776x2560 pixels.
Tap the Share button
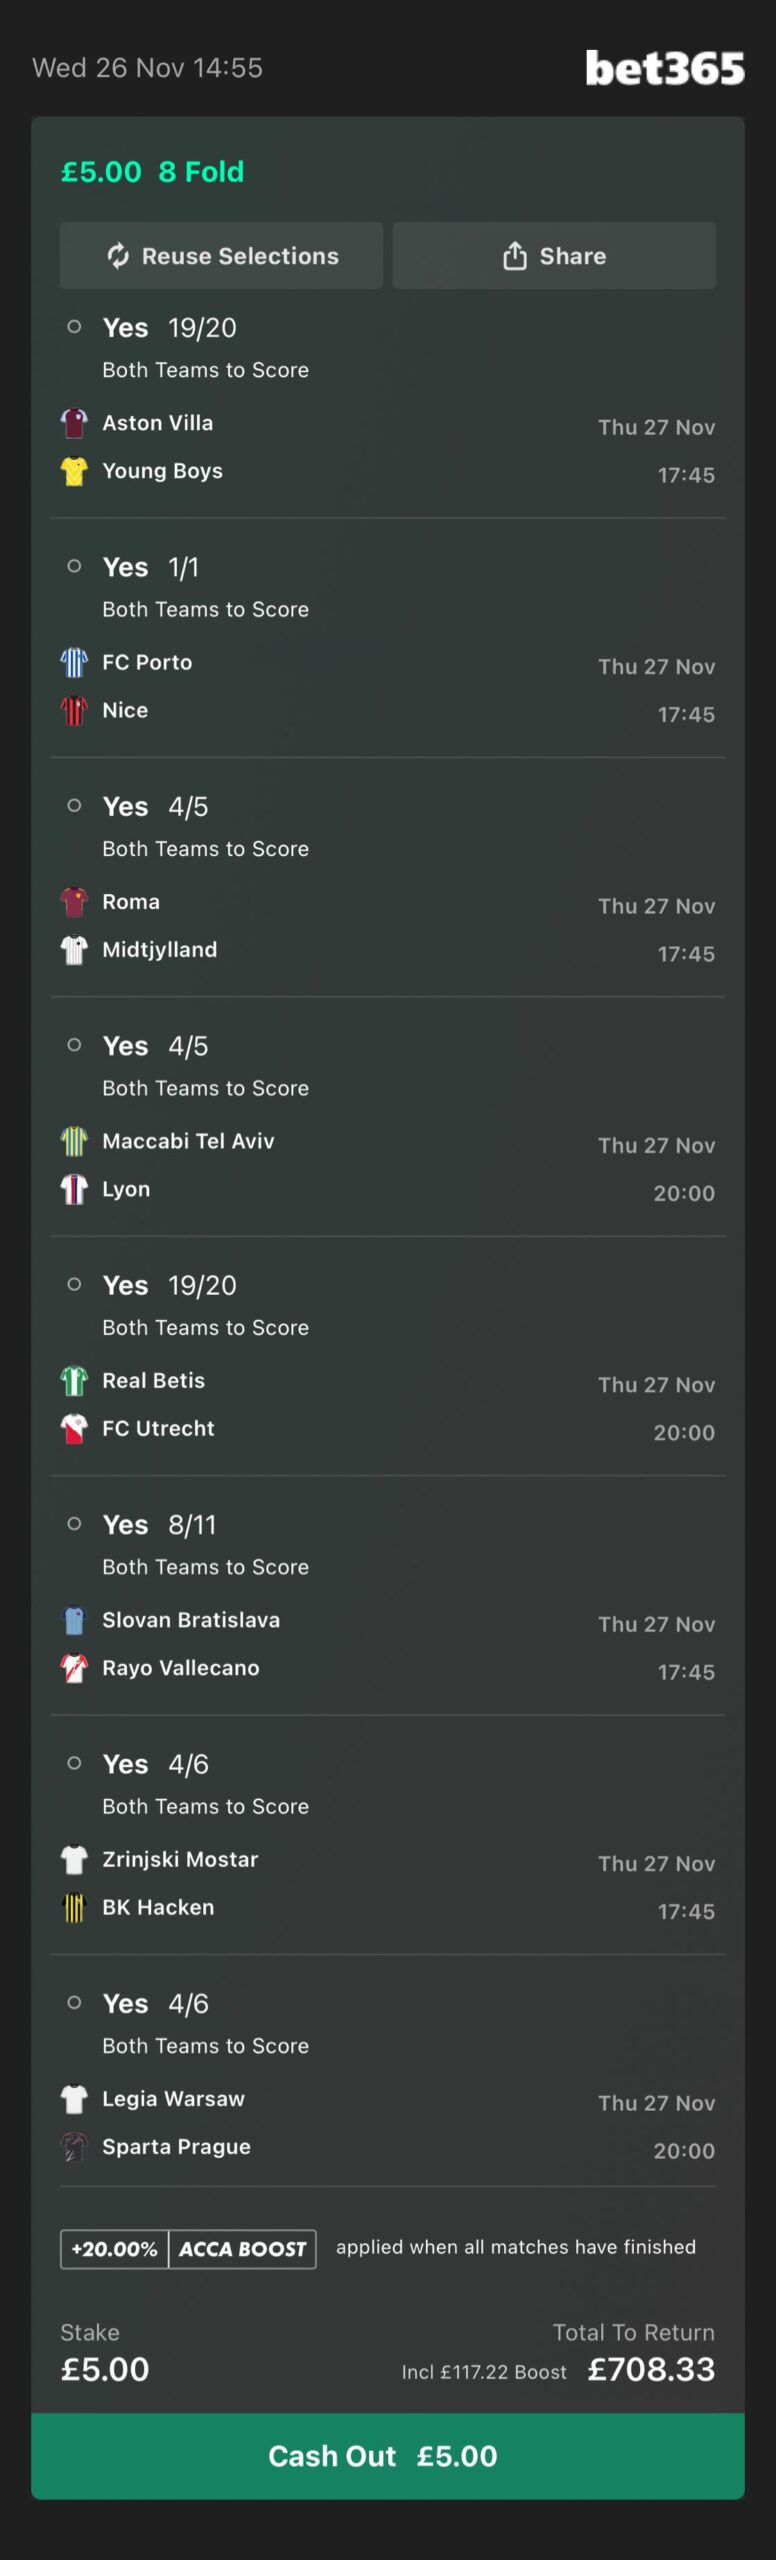coord(554,256)
